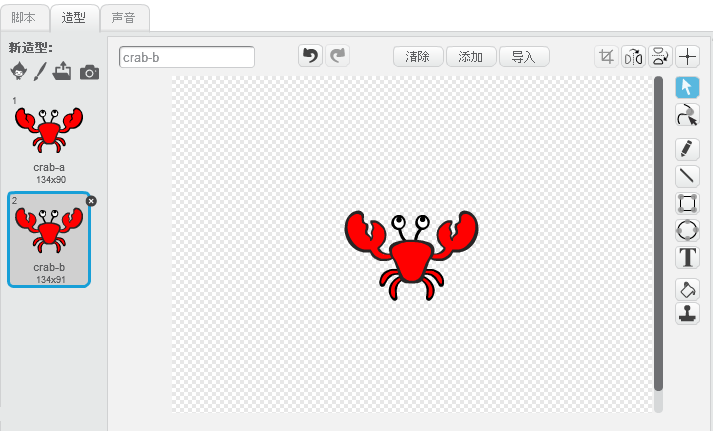Select the crop tool icon
The image size is (713, 431).
coord(607,57)
